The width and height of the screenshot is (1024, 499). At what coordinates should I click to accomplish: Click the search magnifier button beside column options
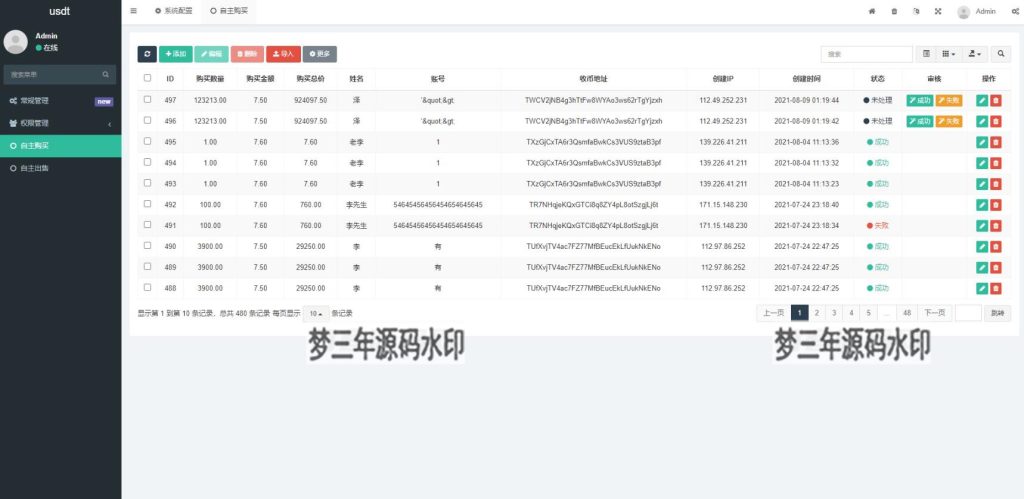[x=1000, y=54]
